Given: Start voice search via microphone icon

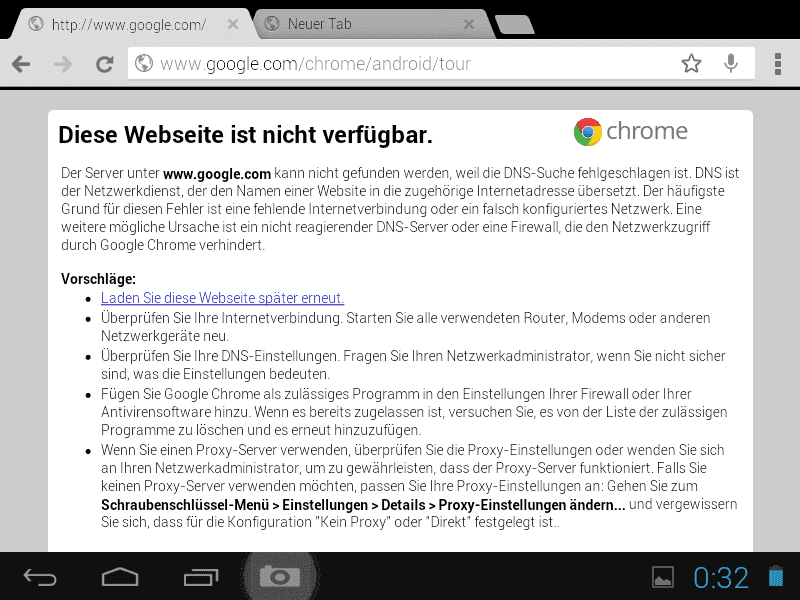Looking at the screenshot, I should coord(731,63).
